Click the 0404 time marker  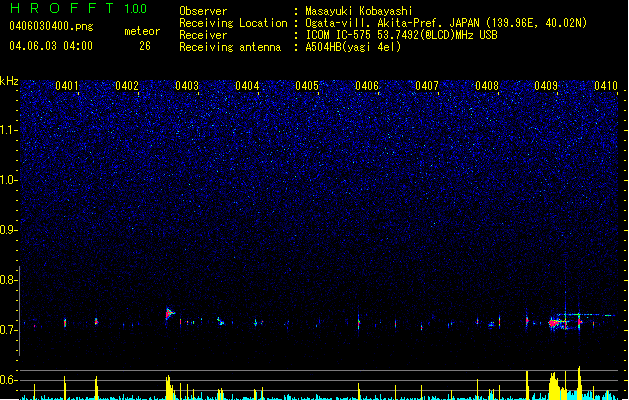point(247,86)
